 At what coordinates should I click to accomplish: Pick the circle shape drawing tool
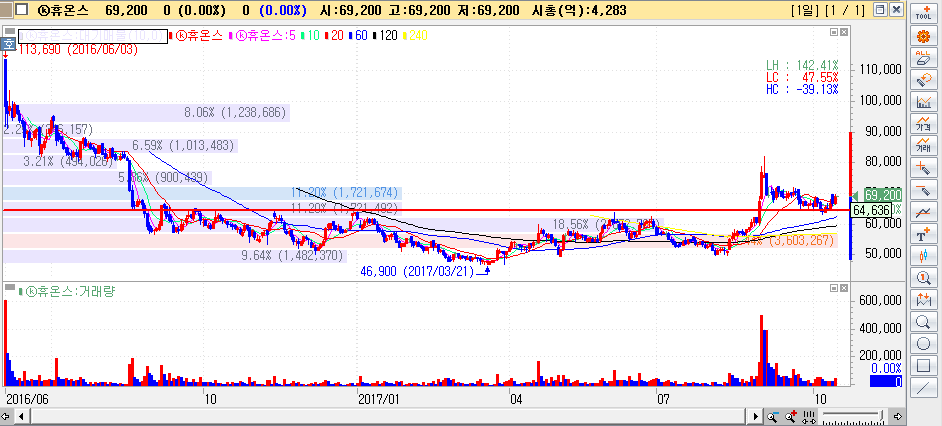pos(924,343)
